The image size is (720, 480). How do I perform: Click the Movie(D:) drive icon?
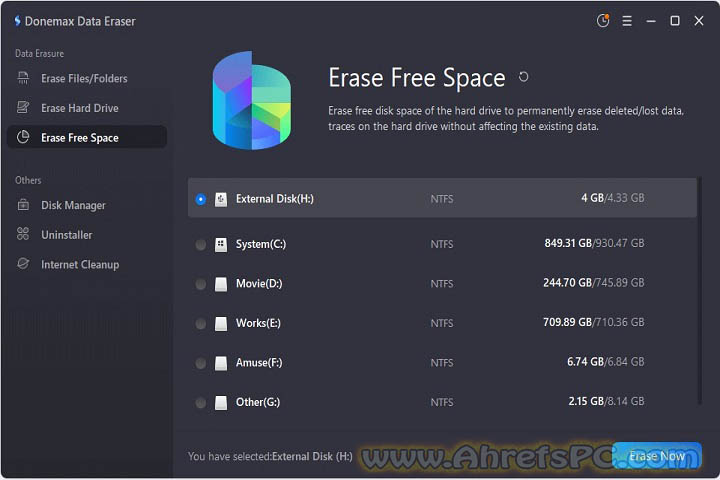[x=221, y=284]
